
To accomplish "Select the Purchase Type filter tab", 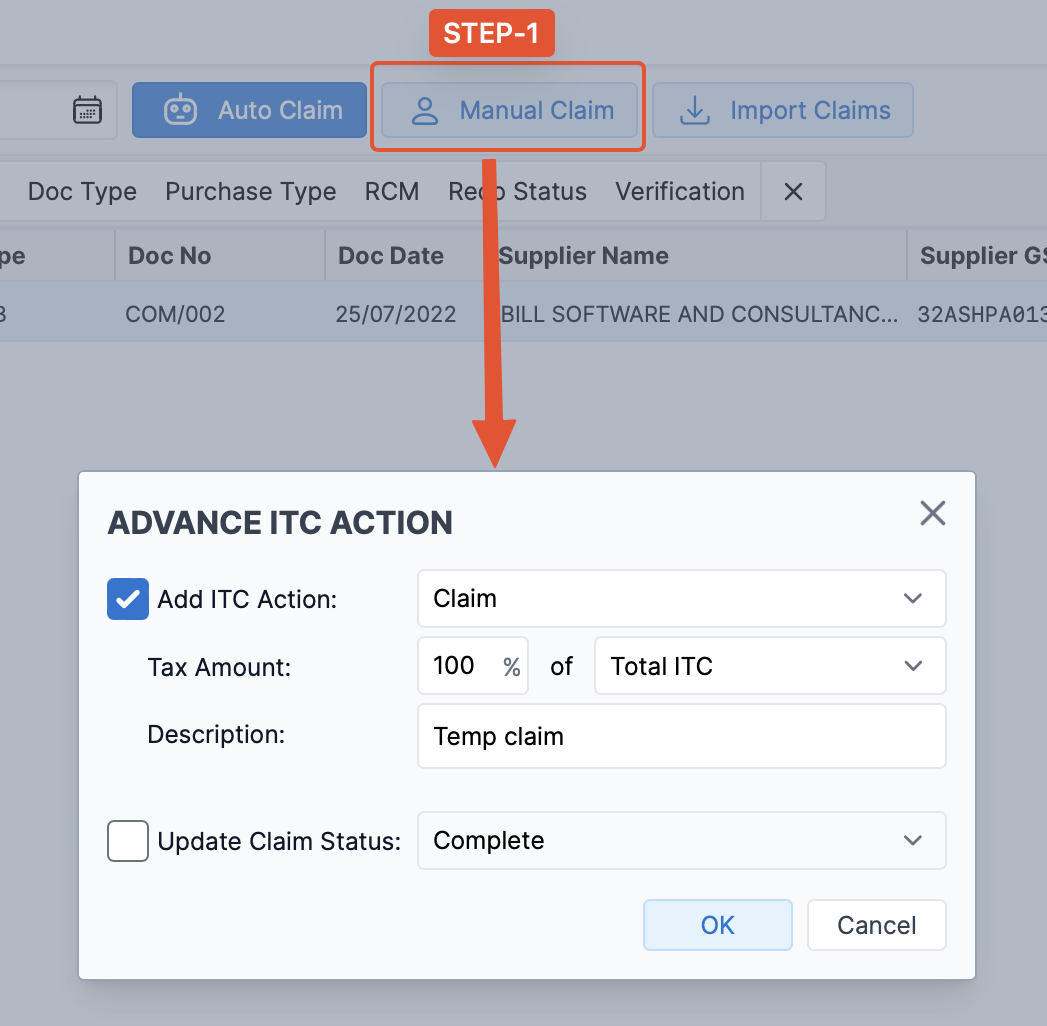I will (x=251, y=192).
